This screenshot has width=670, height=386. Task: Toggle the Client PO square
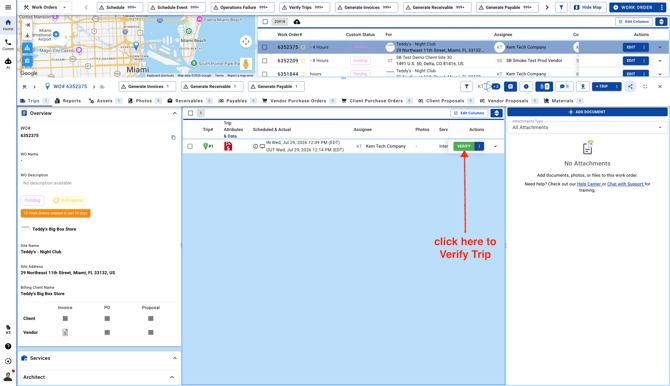(107, 318)
